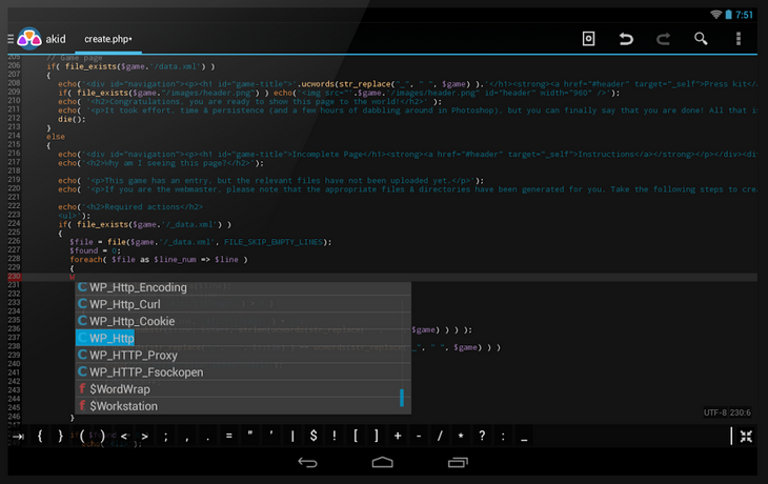Insert a dollar sign
The width and height of the screenshot is (768, 484).
(313, 436)
